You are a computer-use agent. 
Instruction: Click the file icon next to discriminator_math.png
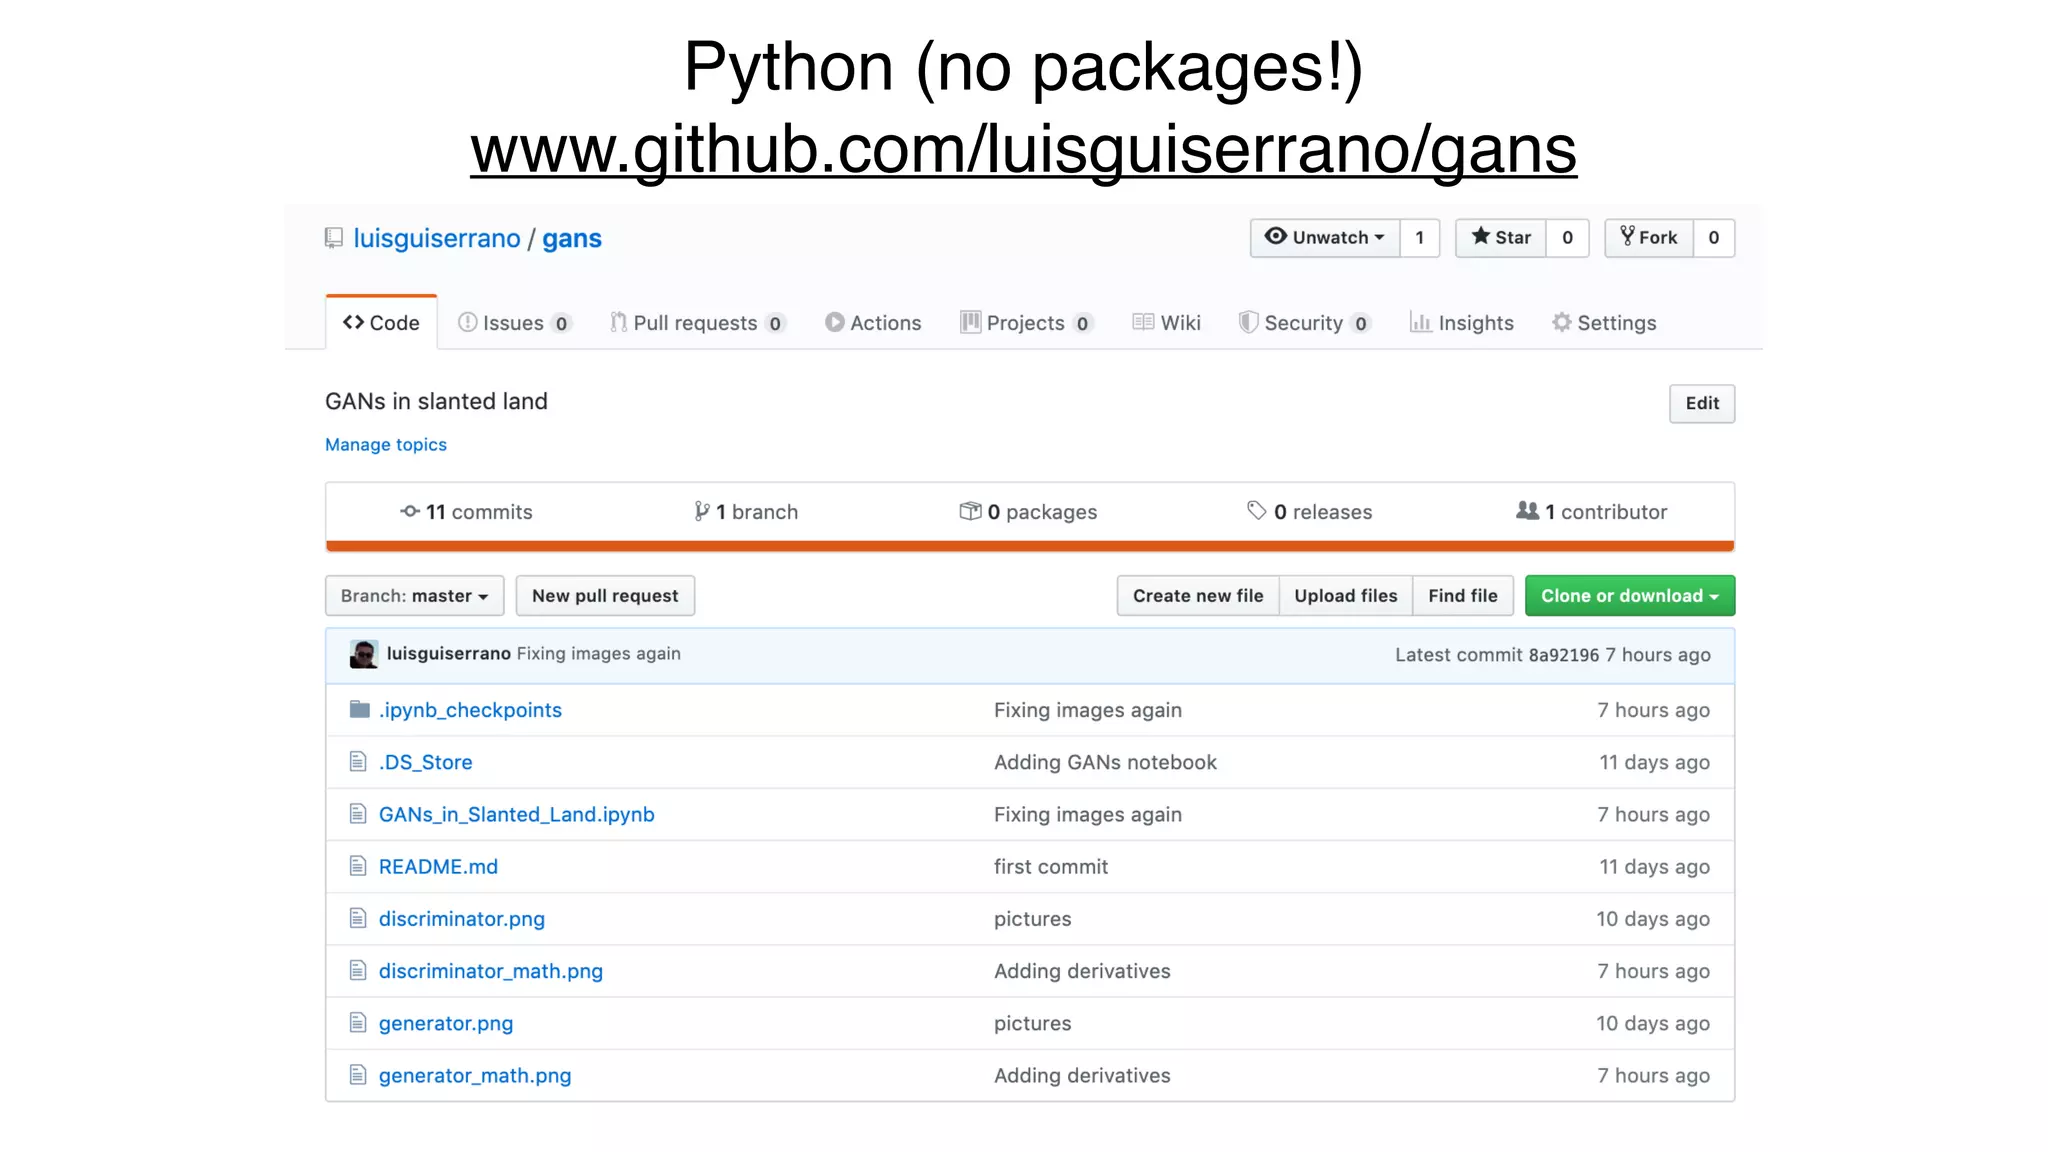click(x=358, y=970)
